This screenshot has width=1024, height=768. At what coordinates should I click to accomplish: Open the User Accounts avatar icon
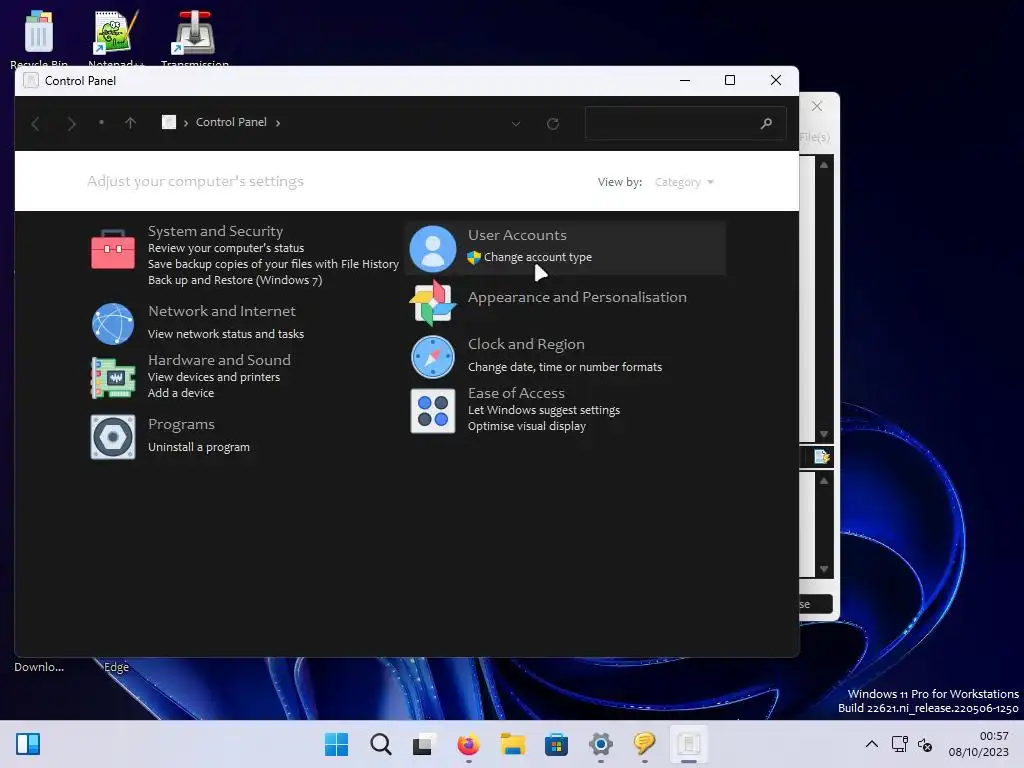point(432,249)
